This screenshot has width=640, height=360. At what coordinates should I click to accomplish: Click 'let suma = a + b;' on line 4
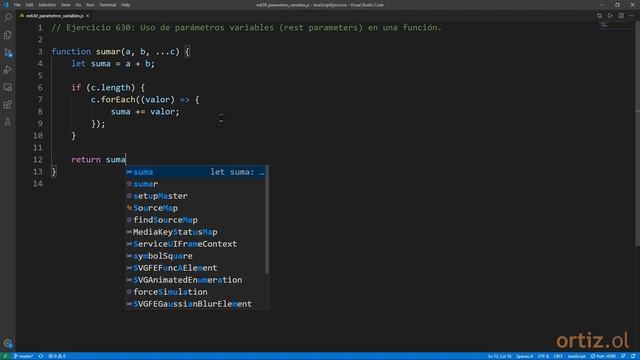tap(113, 64)
